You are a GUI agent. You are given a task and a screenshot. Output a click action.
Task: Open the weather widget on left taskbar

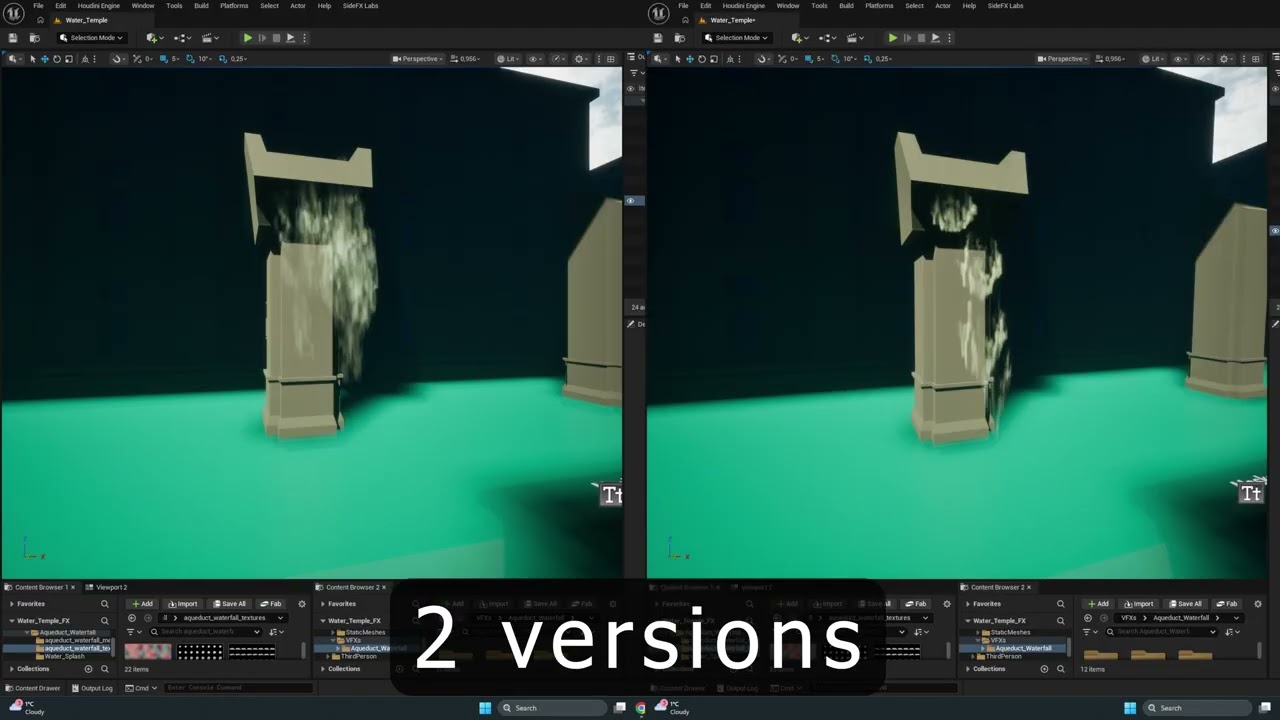point(28,708)
